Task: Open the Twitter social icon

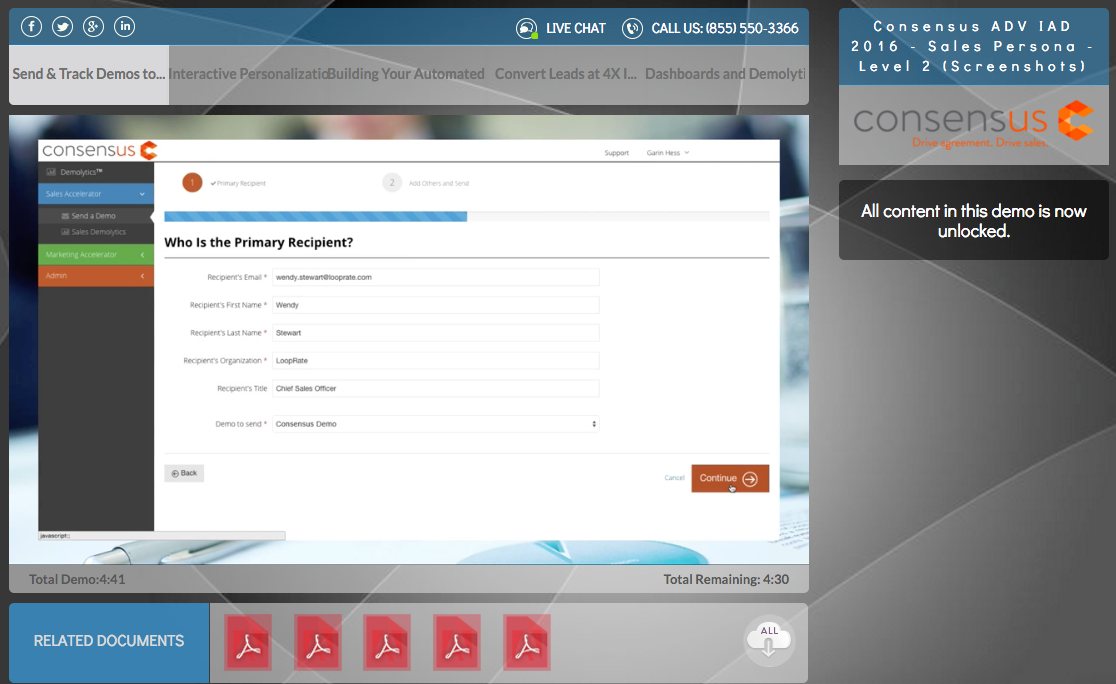Action: pos(63,27)
